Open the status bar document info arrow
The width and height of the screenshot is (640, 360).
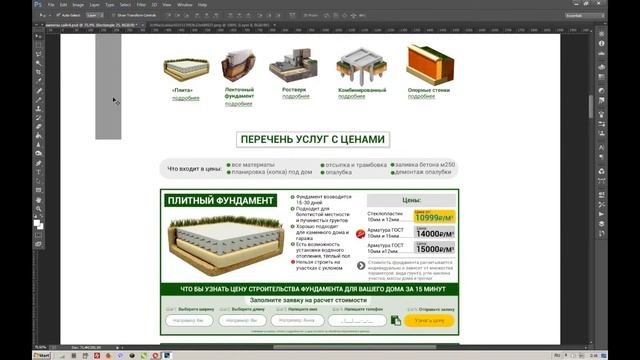point(118,348)
